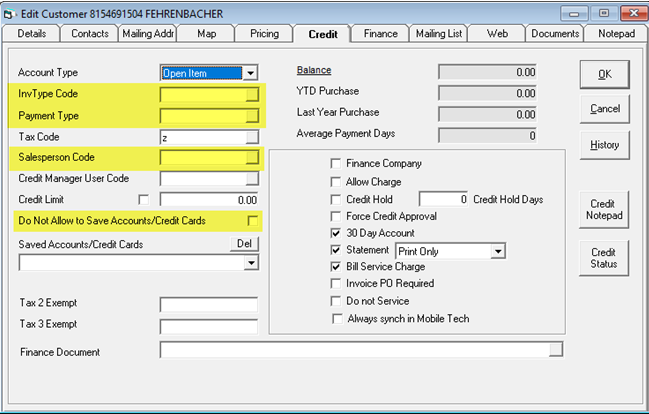Expand the Saved Accounts/Credit Cards dropdown
This screenshot has width=649, height=414.
pyautogui.click(x=251, y=263)
